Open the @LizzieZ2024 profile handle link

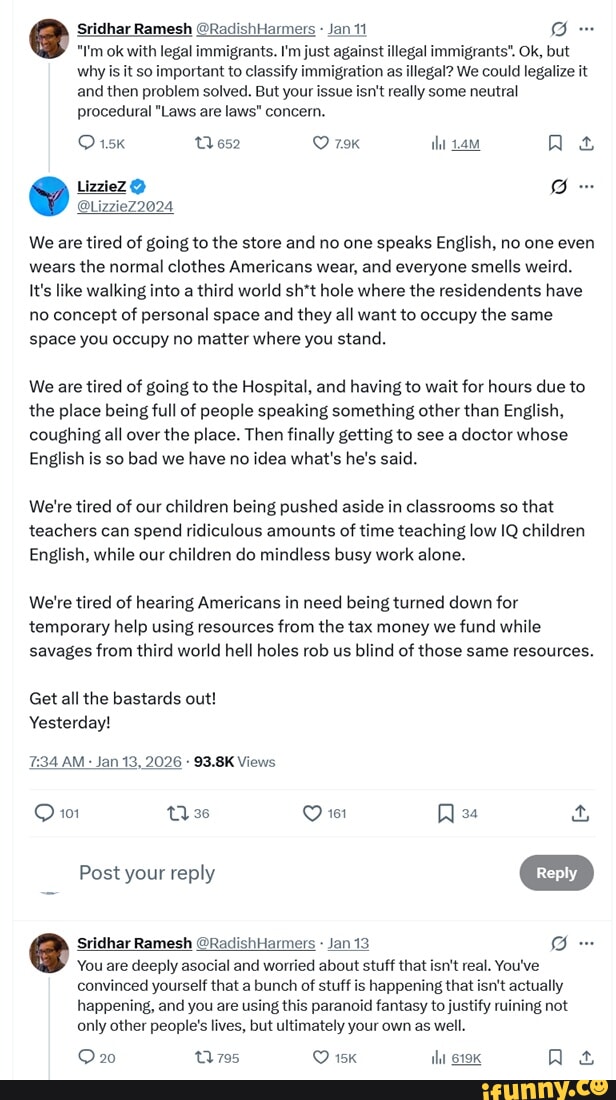[125, 206]
